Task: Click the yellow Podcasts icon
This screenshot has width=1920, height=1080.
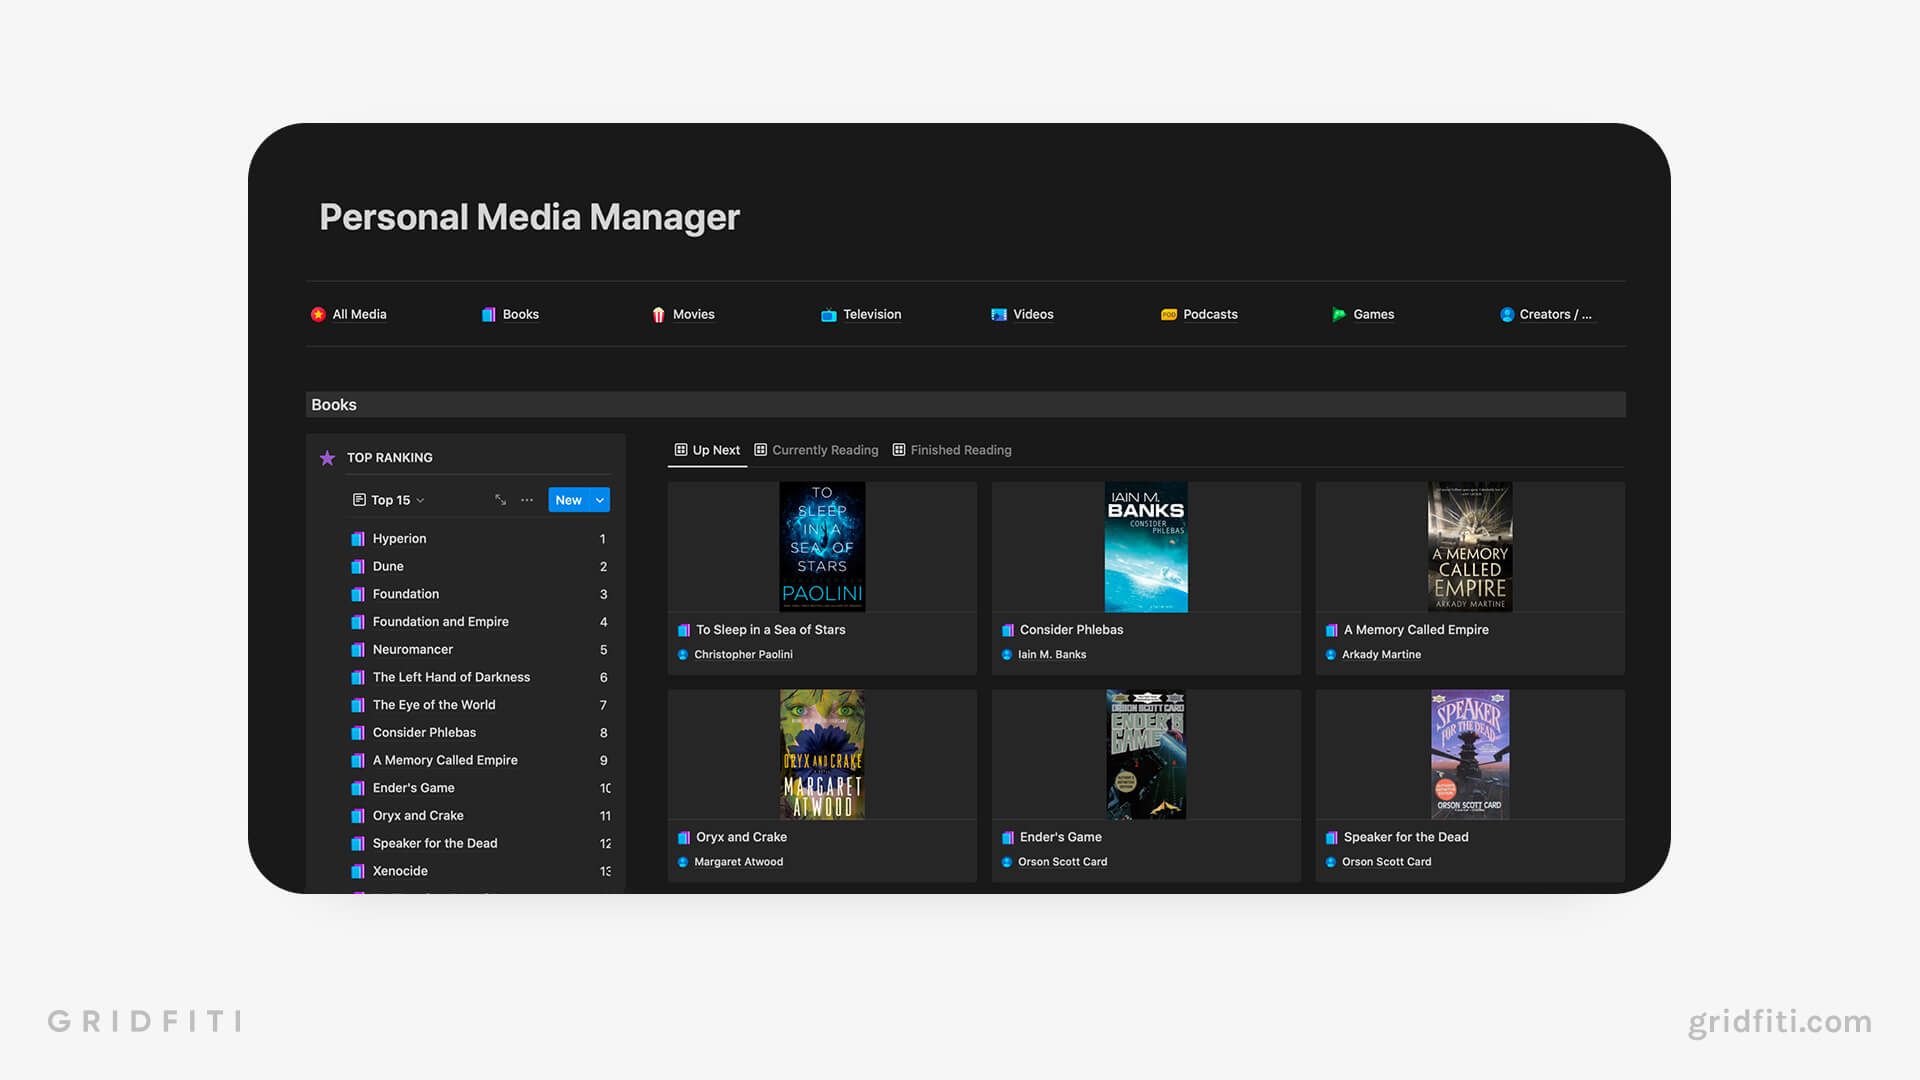Action: (1168, 314)
